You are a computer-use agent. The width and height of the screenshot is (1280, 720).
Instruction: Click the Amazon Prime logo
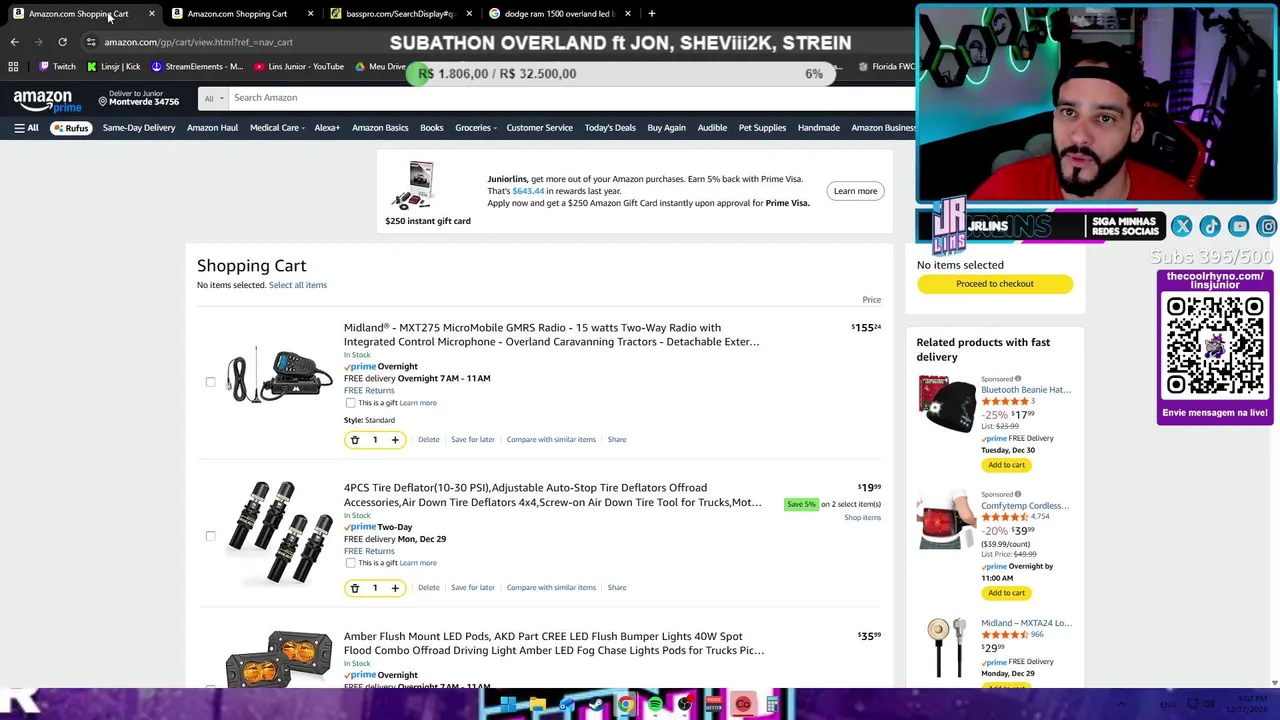(47, 101)
